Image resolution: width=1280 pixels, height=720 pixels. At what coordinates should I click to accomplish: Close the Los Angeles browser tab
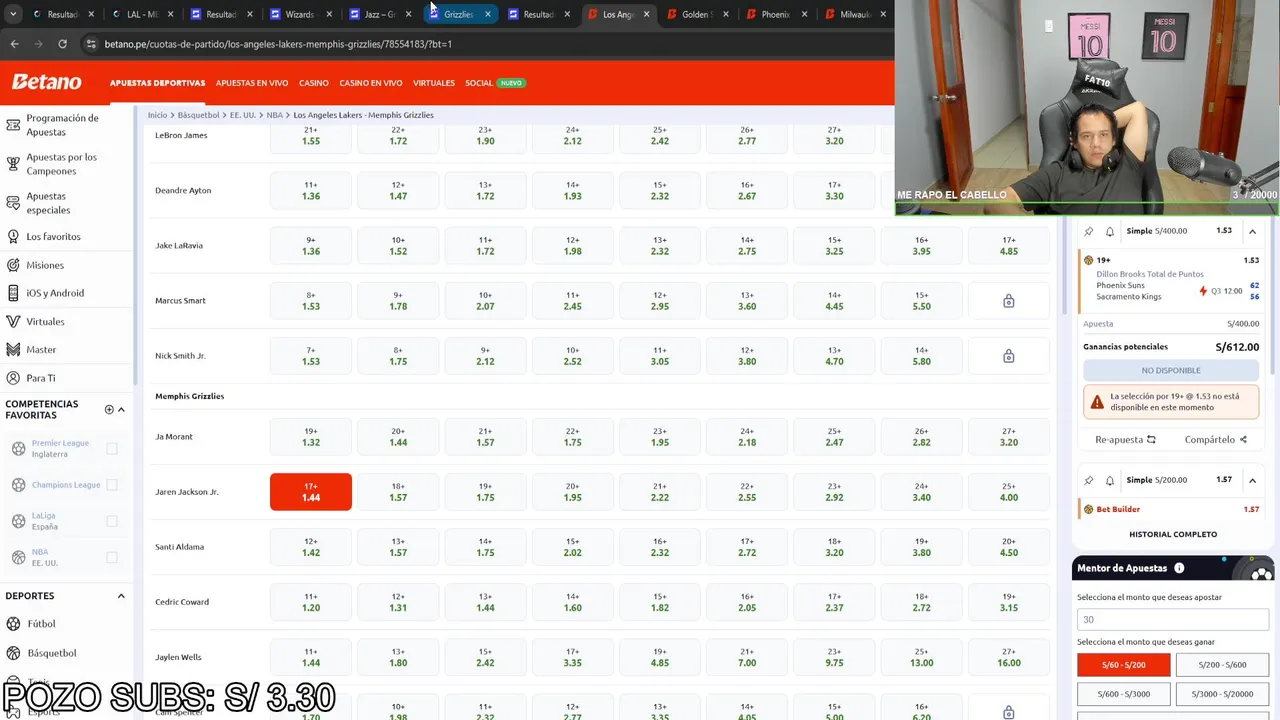[646, 14]
